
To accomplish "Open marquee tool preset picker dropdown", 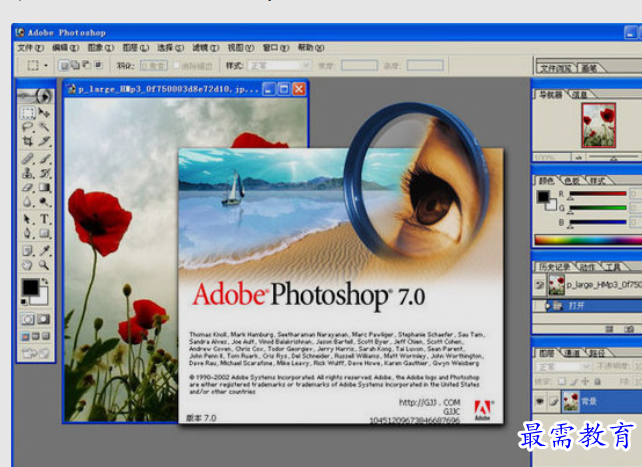I will click(x=46, y=65).
